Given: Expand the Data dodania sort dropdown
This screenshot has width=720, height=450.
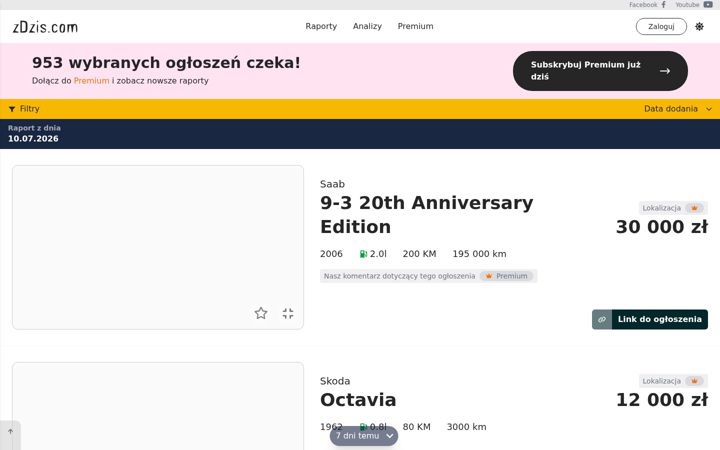Looking at the screenshot, I should tap(678, 109).
